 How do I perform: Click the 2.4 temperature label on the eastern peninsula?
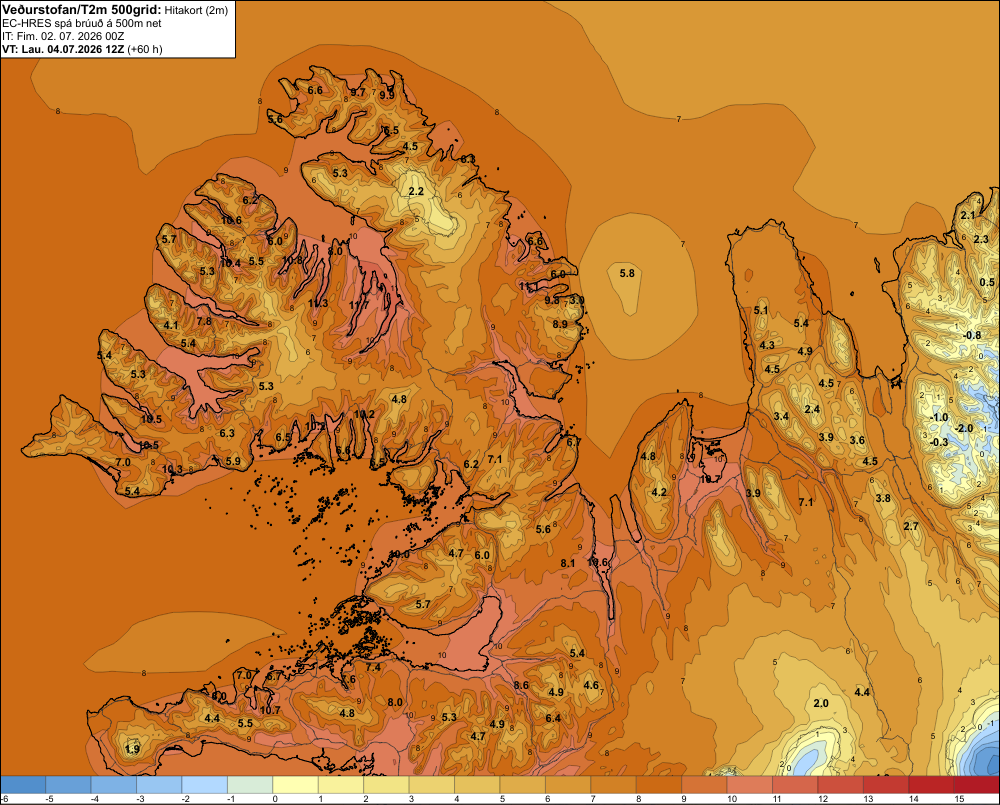click(812, 409)
